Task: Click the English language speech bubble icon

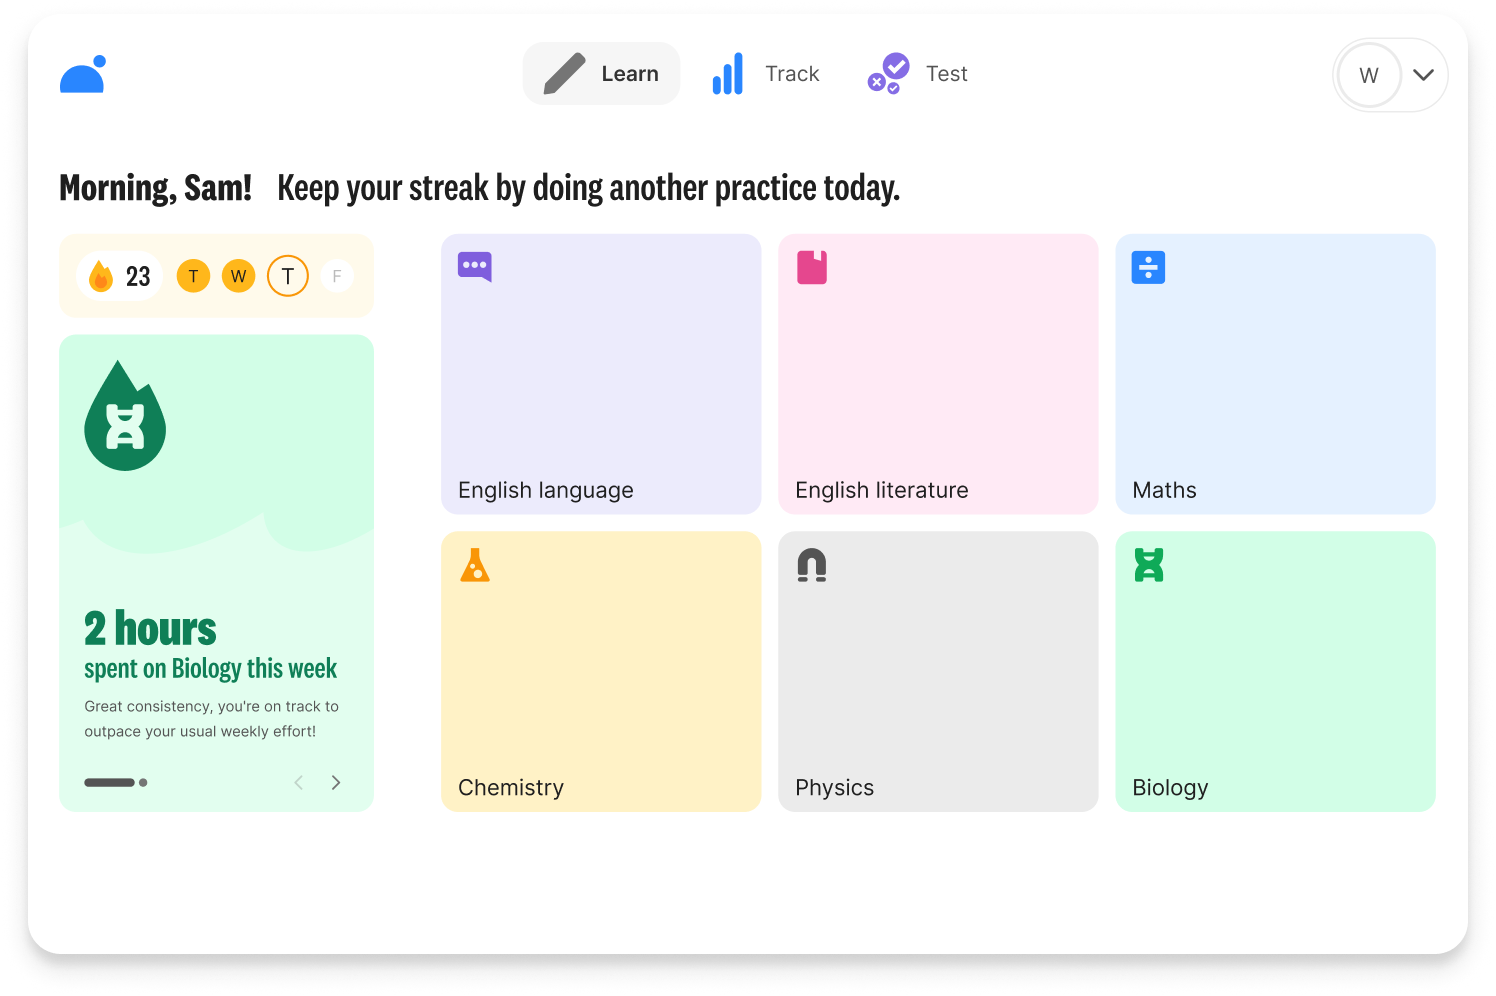Action: click(x=473, y=266)
